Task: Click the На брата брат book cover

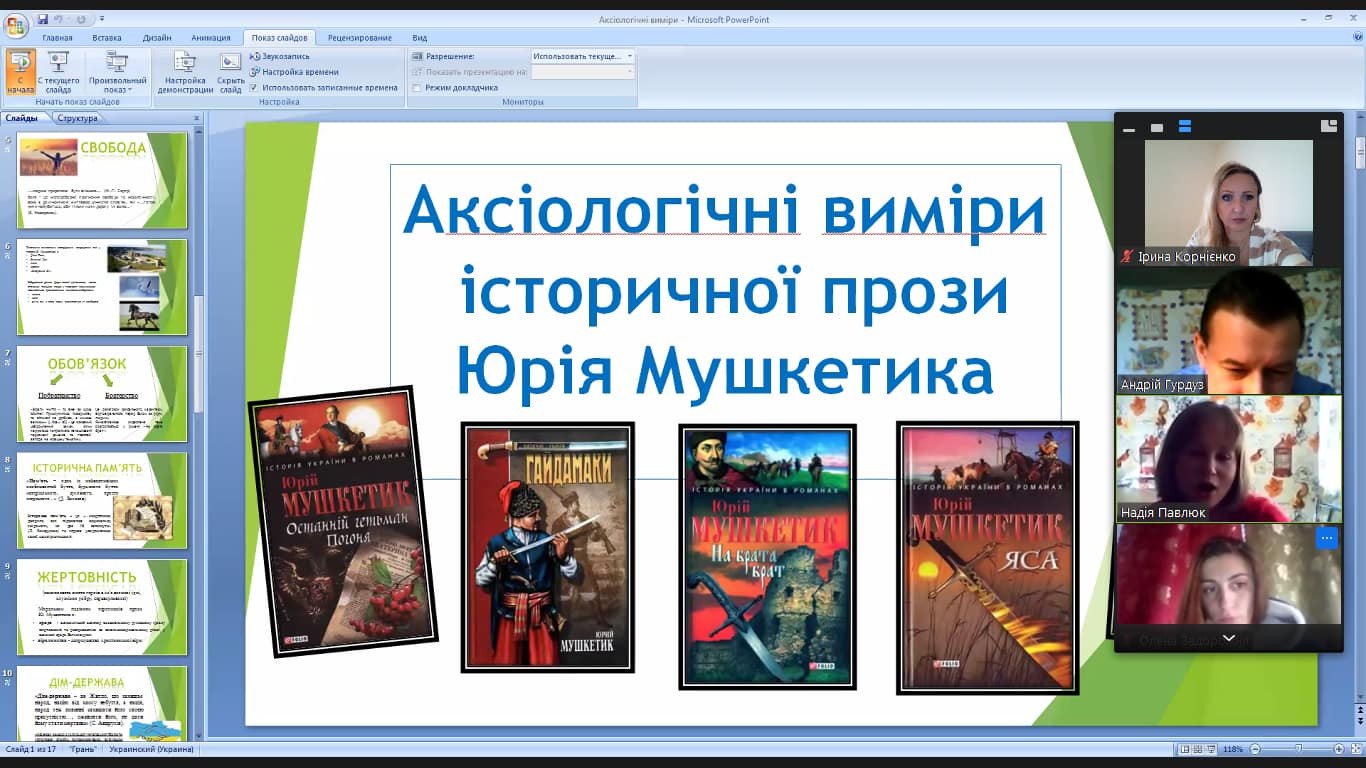Action: (768, 557)
